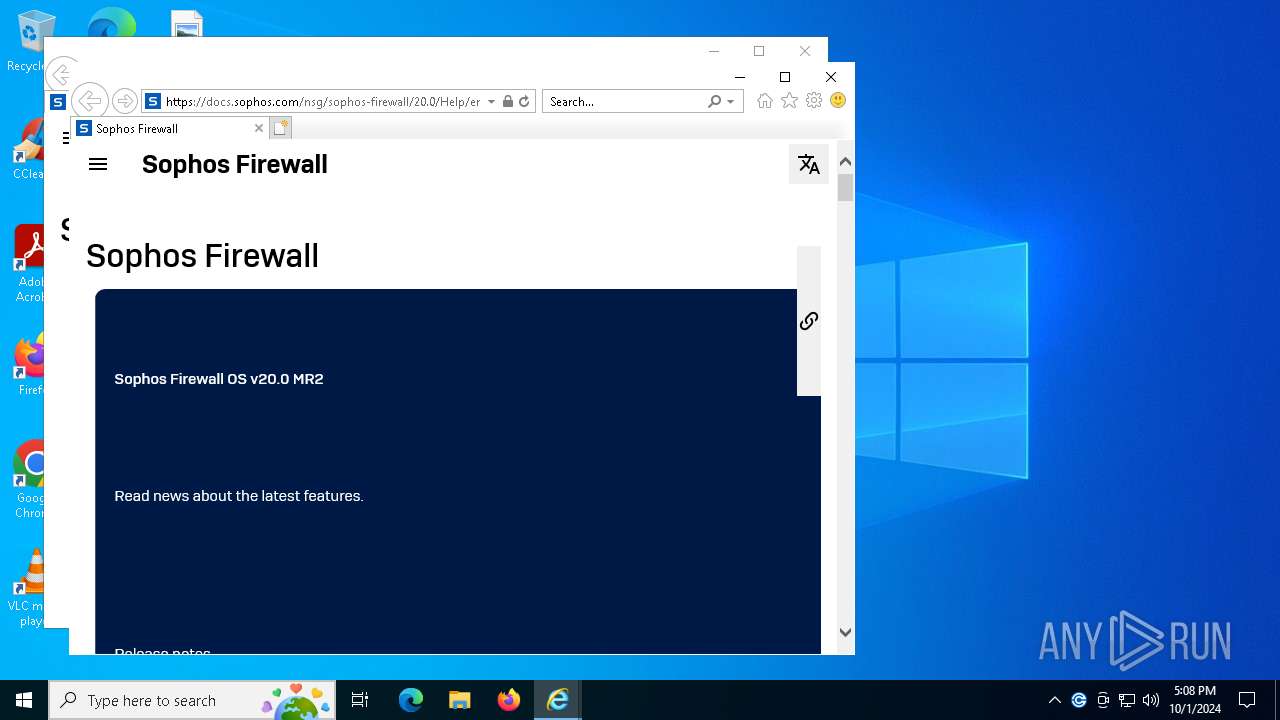The image size is (1280, 720).
Task: Expand the address bar dropdown arrow
Action: 491,101
